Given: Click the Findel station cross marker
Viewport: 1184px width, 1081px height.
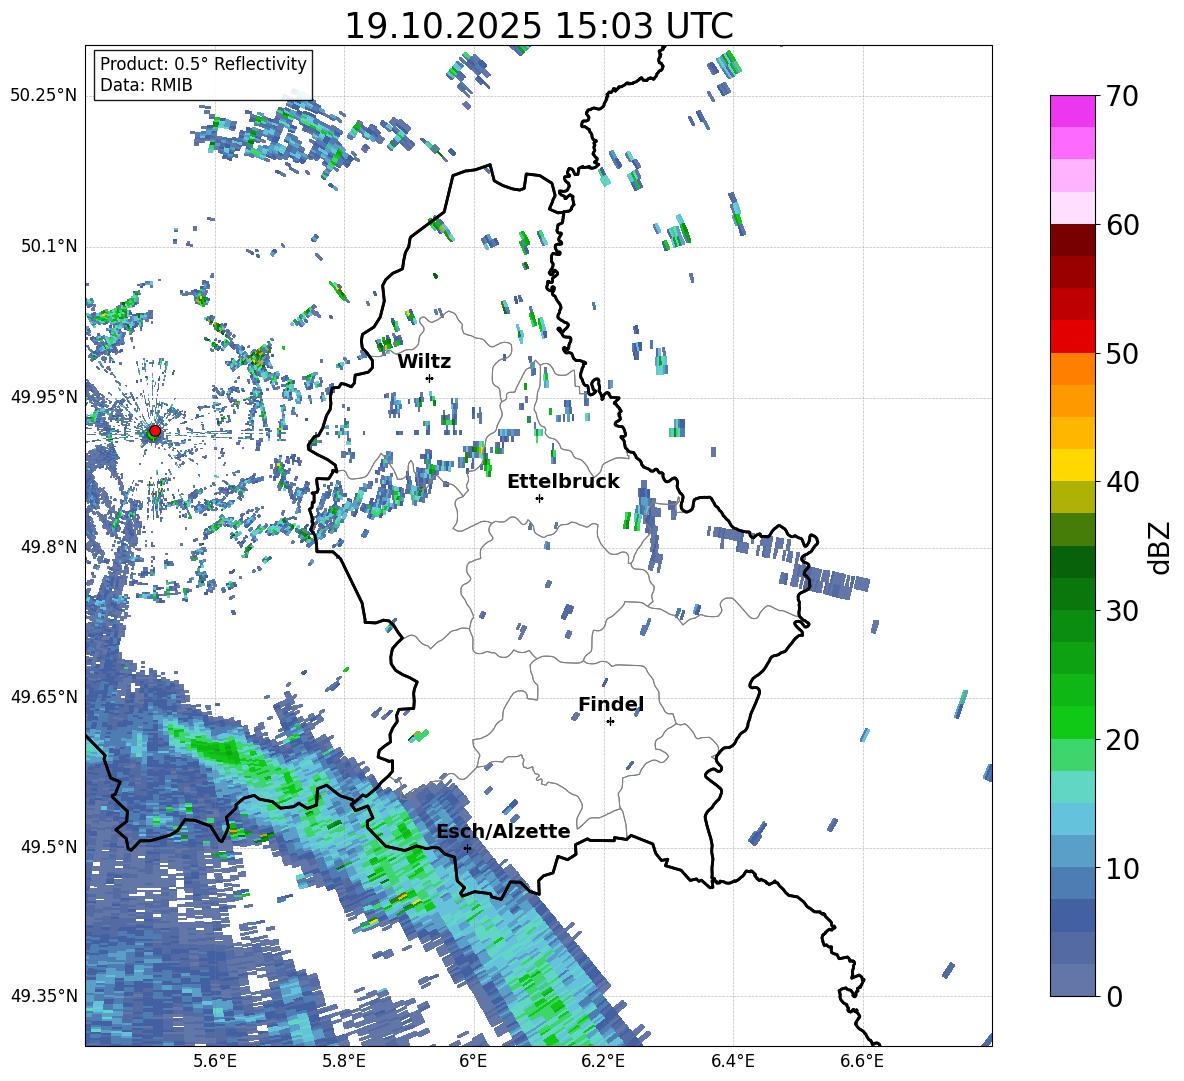Looking at the screenshot, I should 610,722.
